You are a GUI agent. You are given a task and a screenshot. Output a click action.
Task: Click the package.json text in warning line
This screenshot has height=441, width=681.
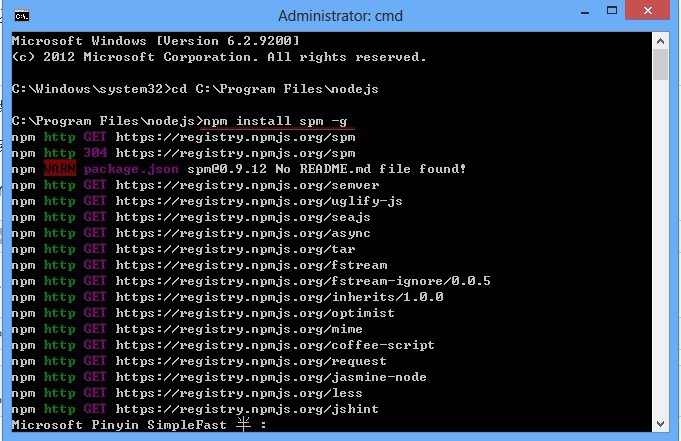click(131, 169)
